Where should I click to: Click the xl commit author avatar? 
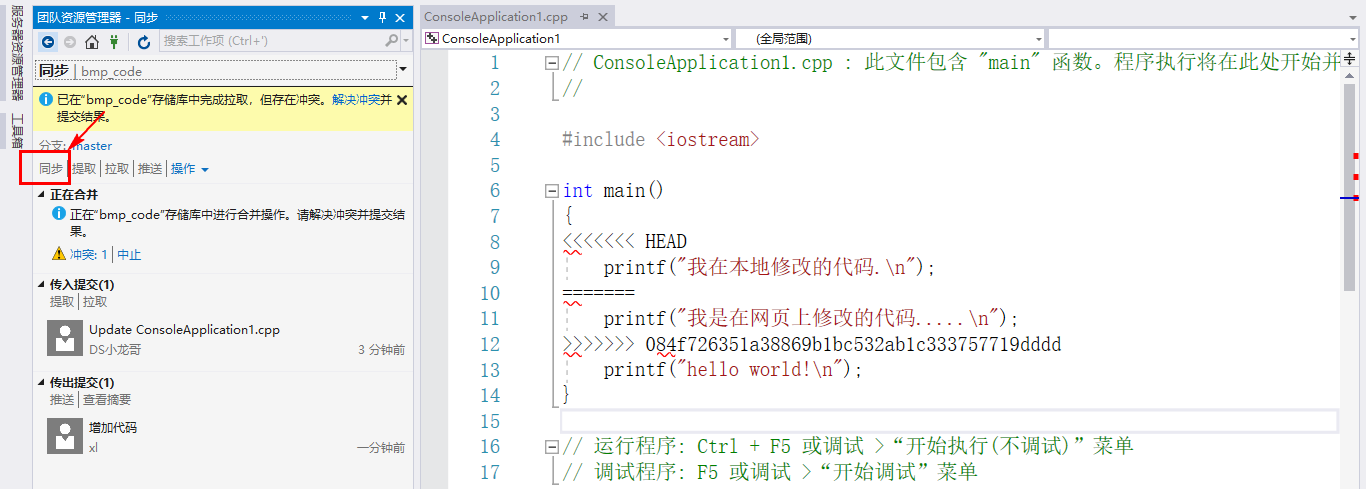pos(65,437)
